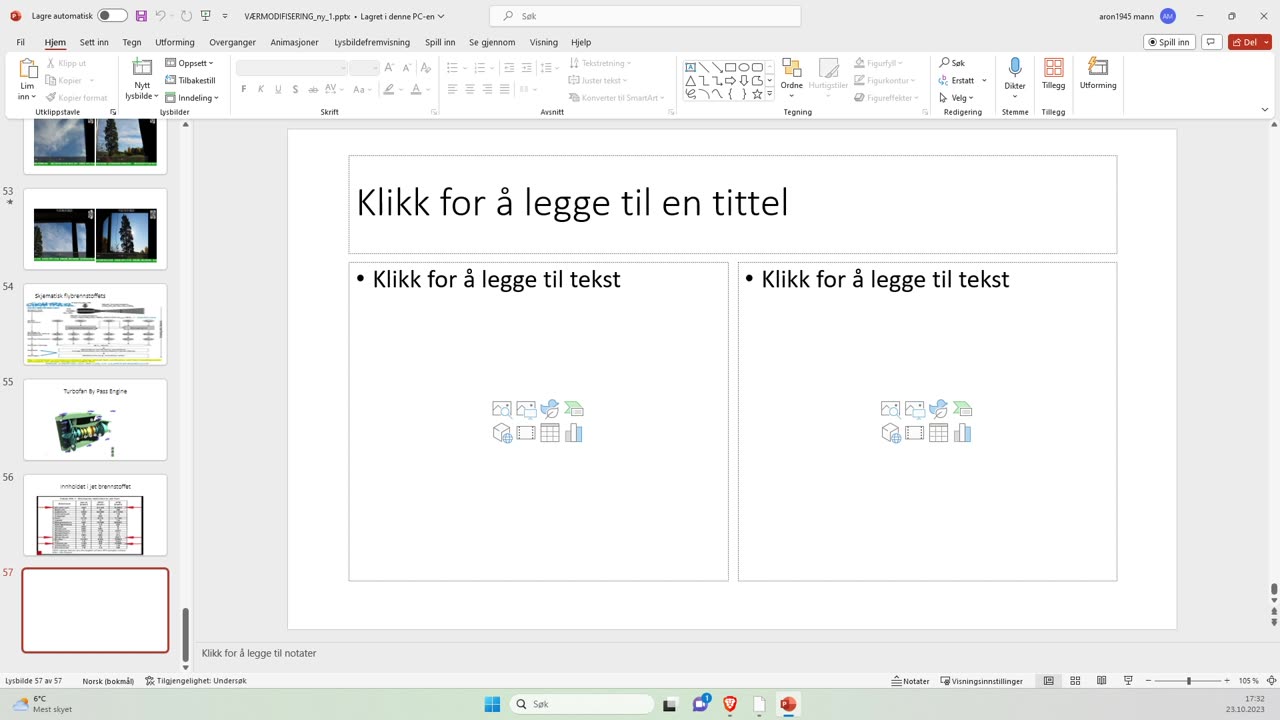The height and width of the screenshot is (720, 1280).
Task: Click the Spill inn button at top right
Action: coord(1170,42)
